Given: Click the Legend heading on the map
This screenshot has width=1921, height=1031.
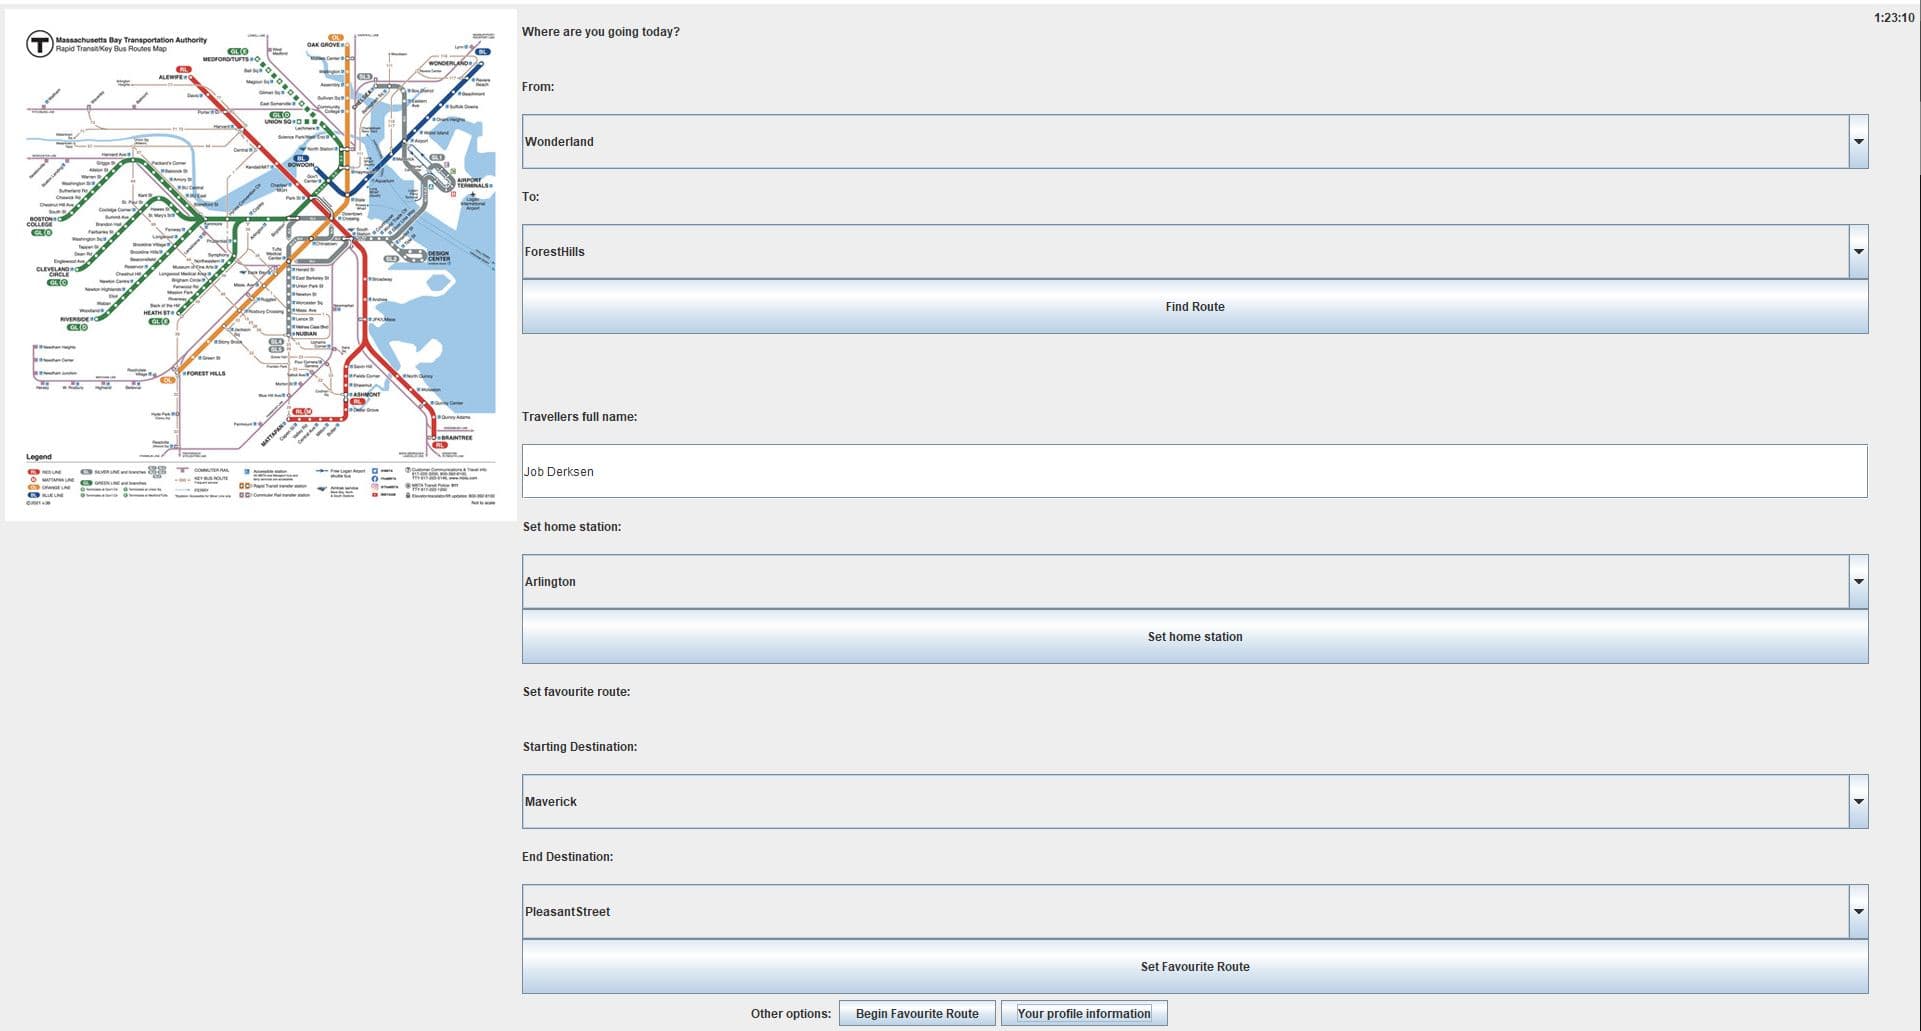Looking at the screenshot, I should click(x=39, y=457).
